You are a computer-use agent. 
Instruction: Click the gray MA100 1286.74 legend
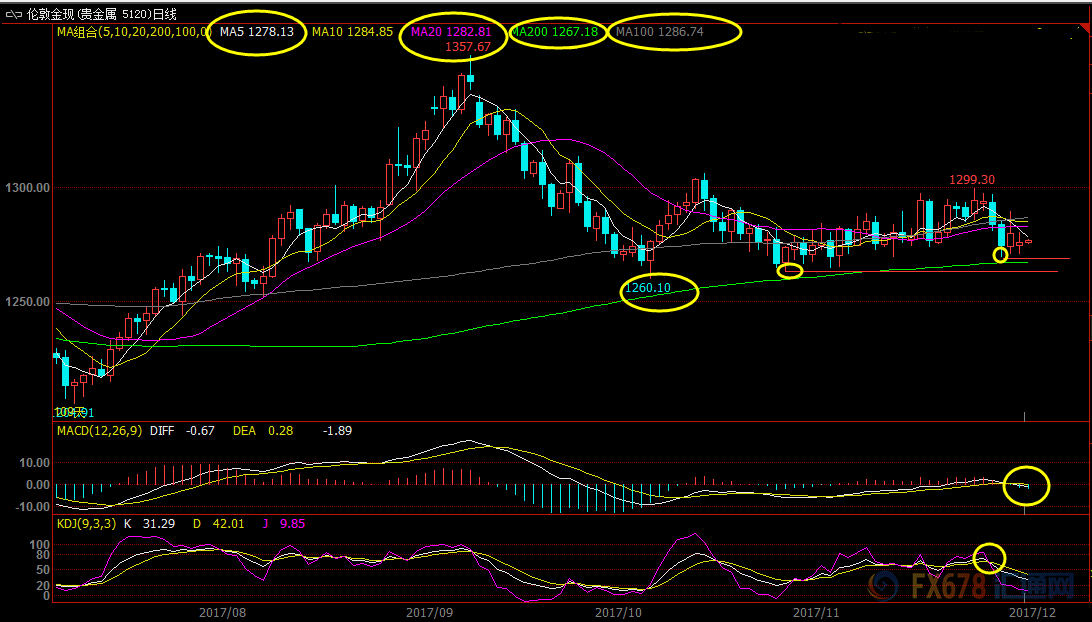(x=674, y=32)
